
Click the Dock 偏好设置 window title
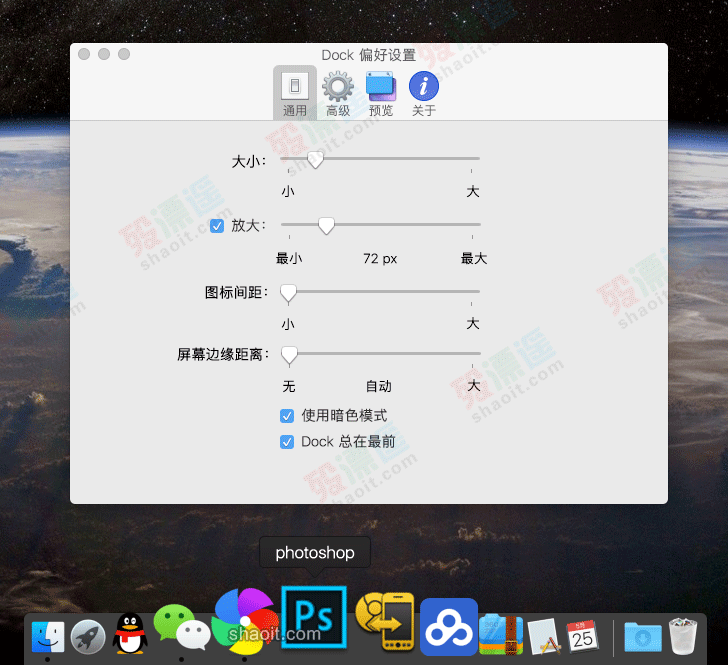coord(369,55)
